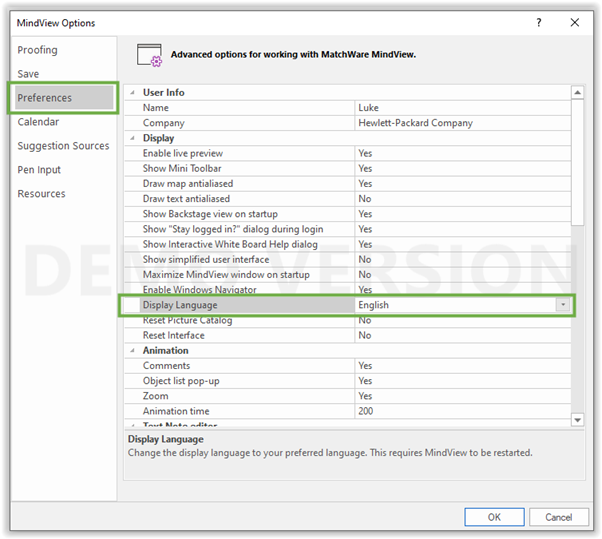Click the Help question mark icon
The image size is (602, 539).
[539, 23]
